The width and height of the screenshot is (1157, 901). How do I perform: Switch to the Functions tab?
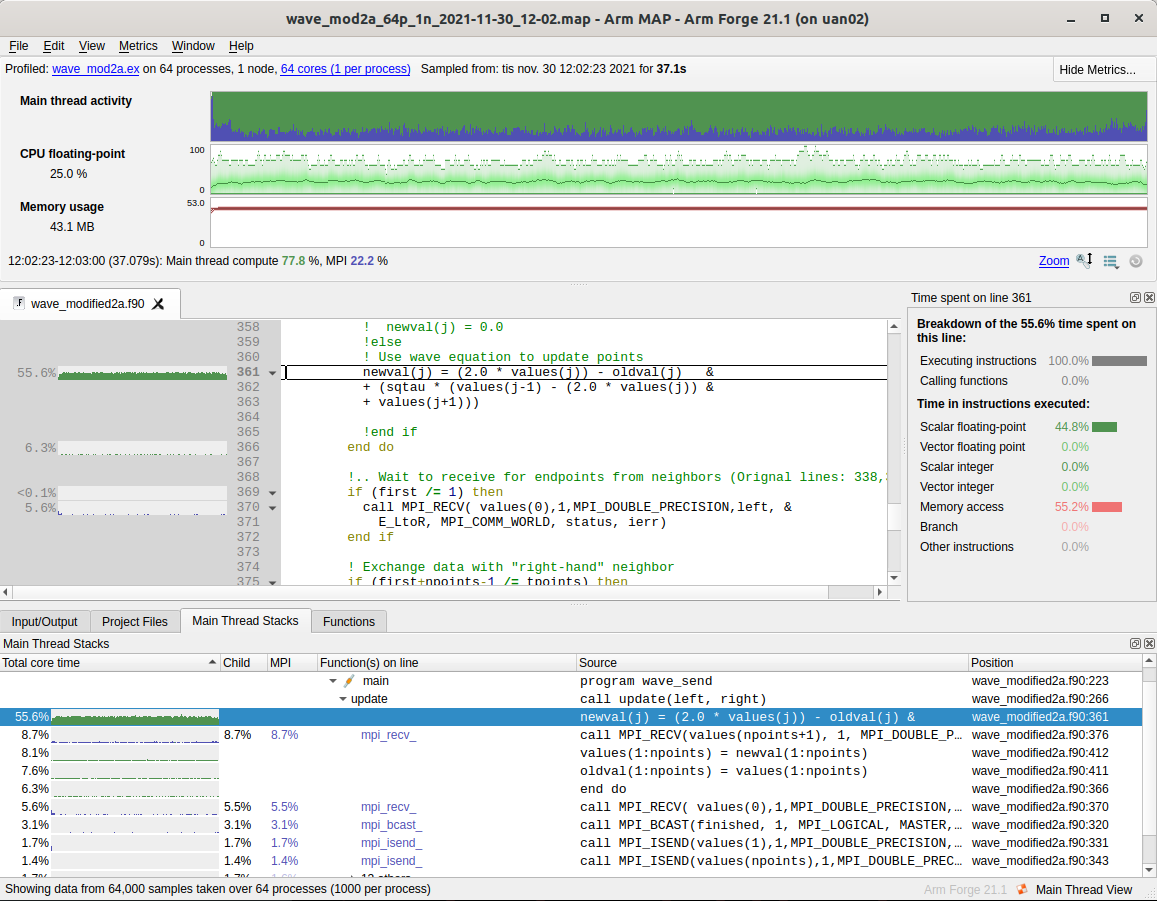[349, 622]
